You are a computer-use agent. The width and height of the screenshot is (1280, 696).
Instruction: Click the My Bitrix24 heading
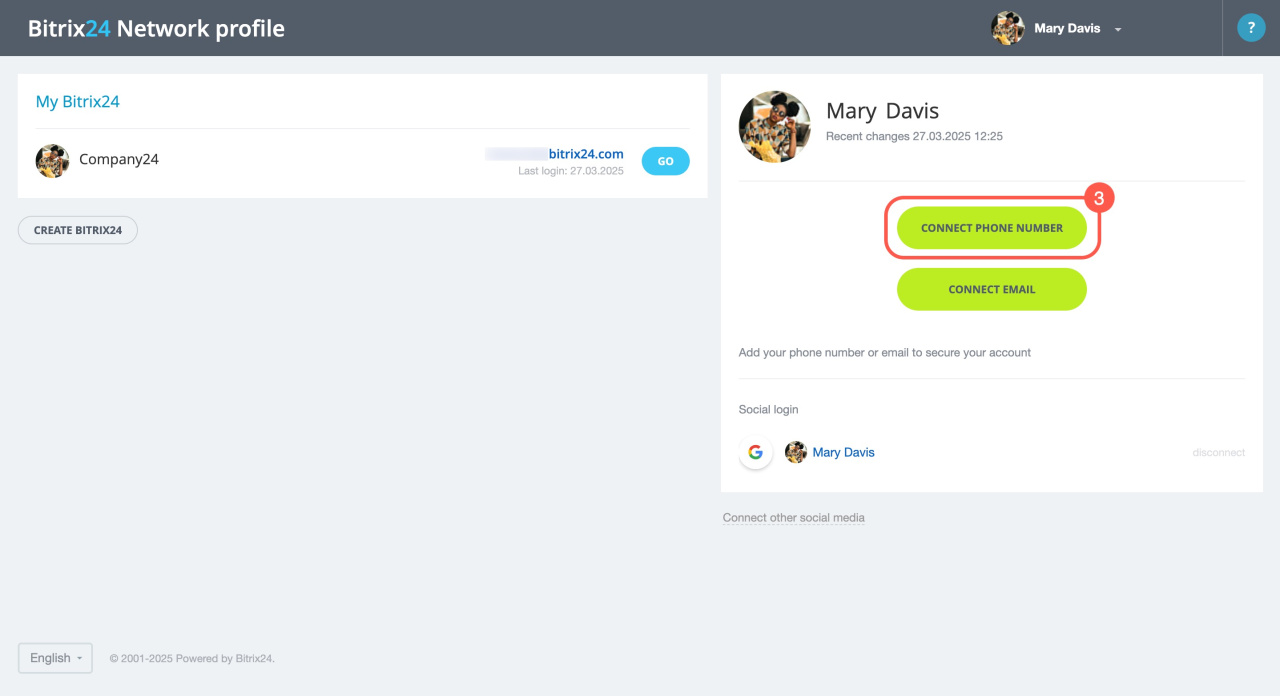(78, 102)
